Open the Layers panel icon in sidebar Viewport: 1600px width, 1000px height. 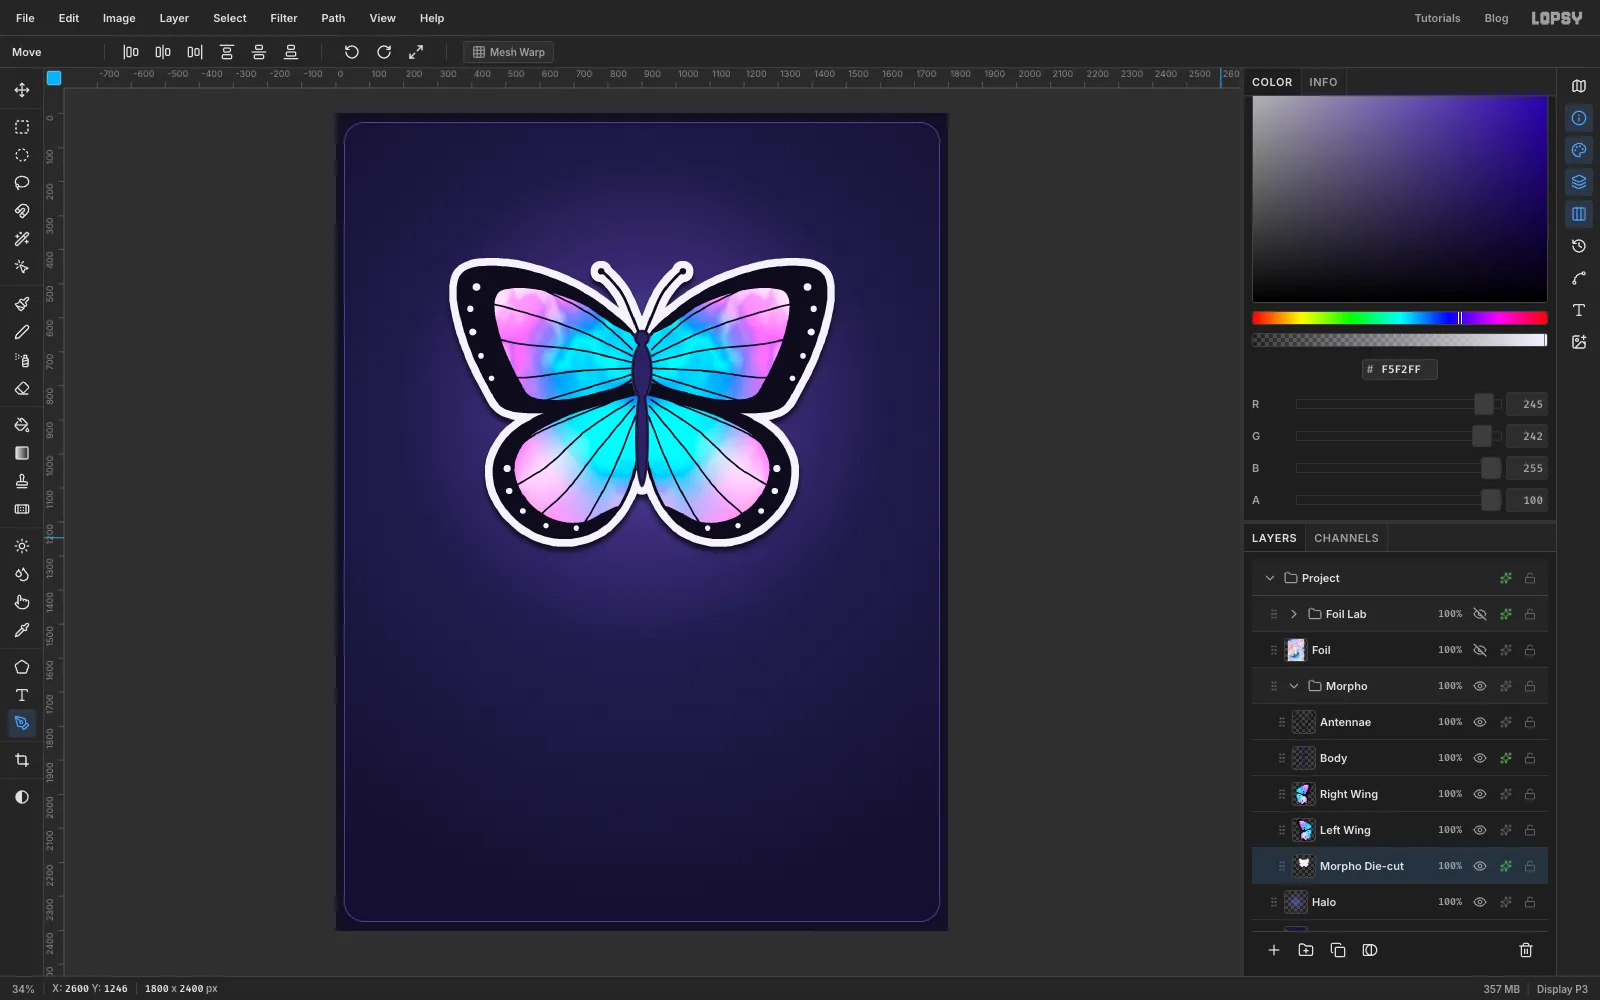pyautogui.click(x=1579, y=182)
